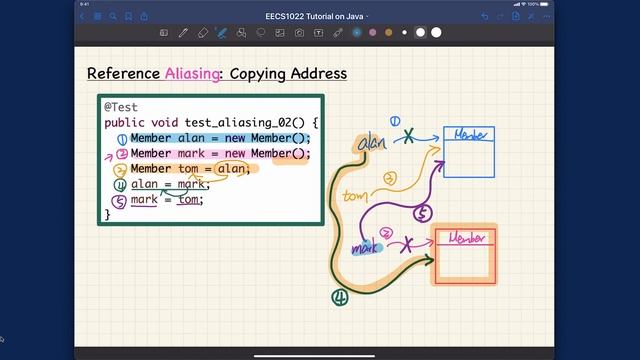This screenshot has width=640, height=360.
Task: Toggle read-only pen mode icon
Action: pyautogui.click(x=531, y=16)
